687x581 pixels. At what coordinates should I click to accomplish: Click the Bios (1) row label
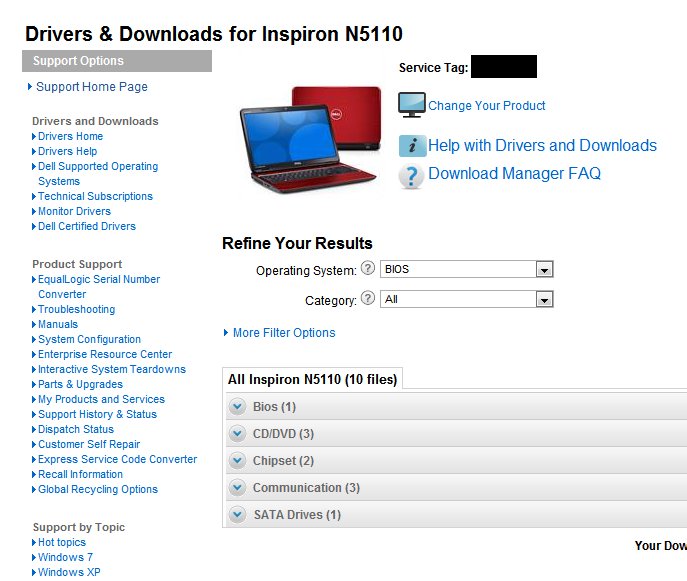point(274,407)
